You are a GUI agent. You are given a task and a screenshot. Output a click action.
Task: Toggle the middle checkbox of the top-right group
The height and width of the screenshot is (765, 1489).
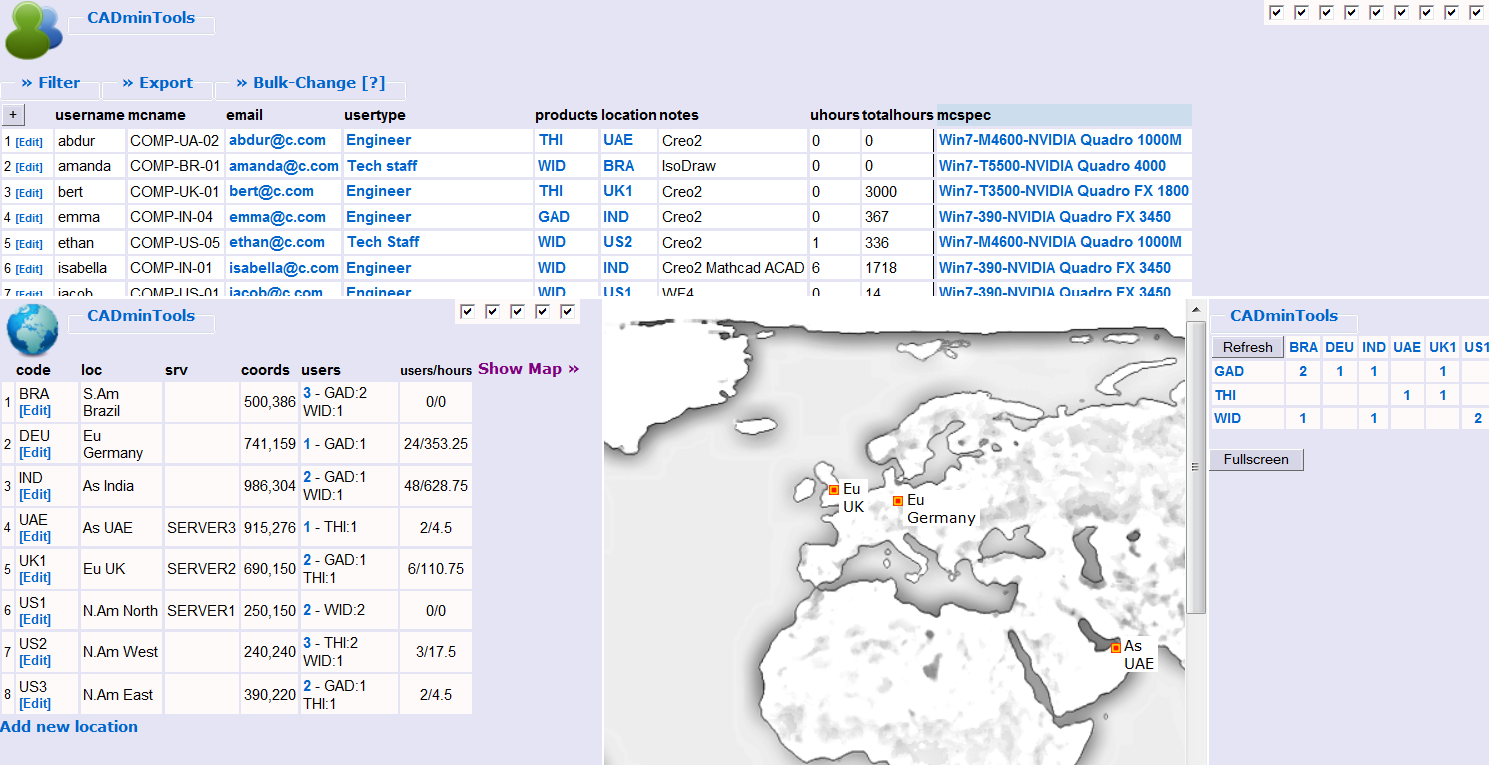tap(1377, 13)
